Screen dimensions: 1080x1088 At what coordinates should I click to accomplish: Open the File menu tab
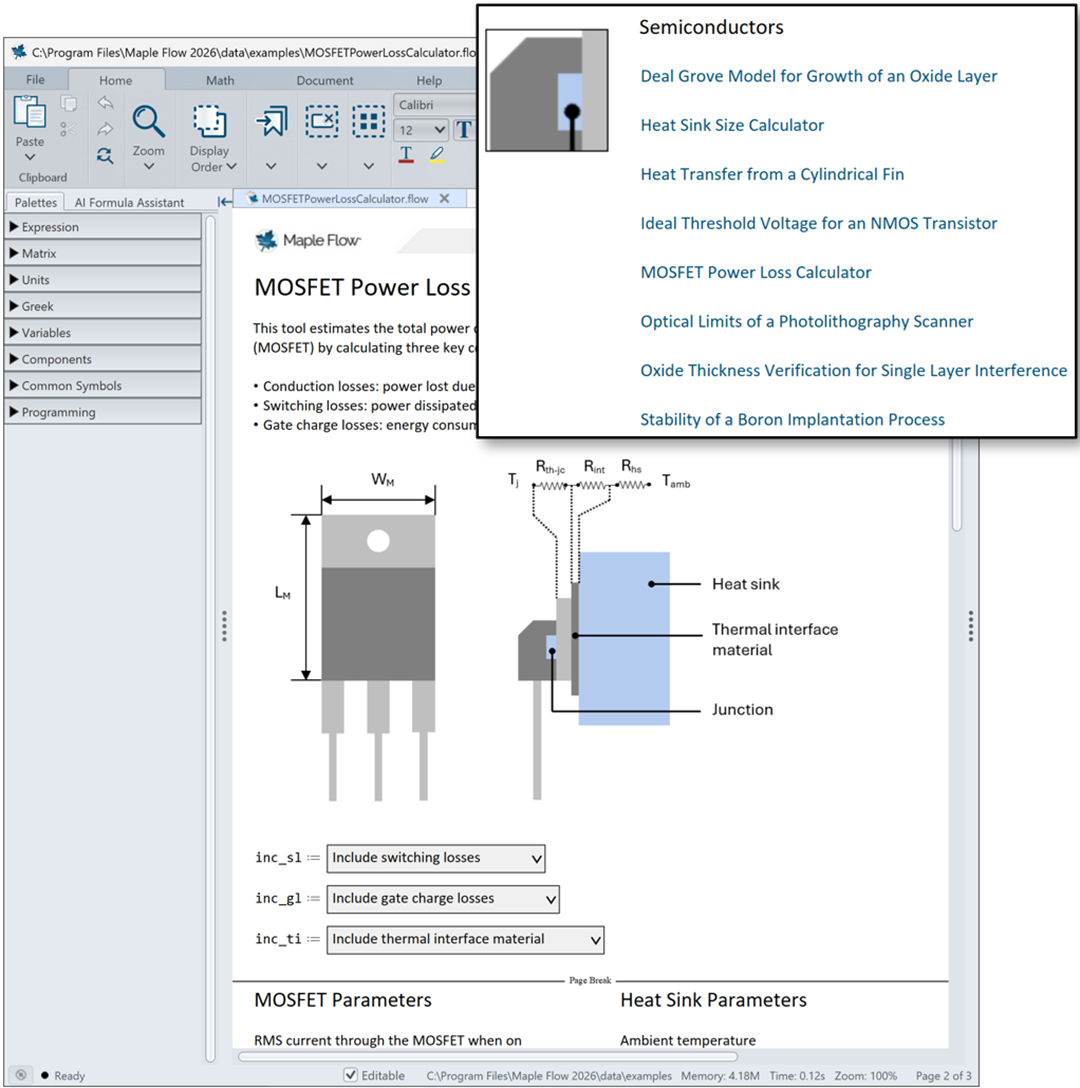[35, 80]
